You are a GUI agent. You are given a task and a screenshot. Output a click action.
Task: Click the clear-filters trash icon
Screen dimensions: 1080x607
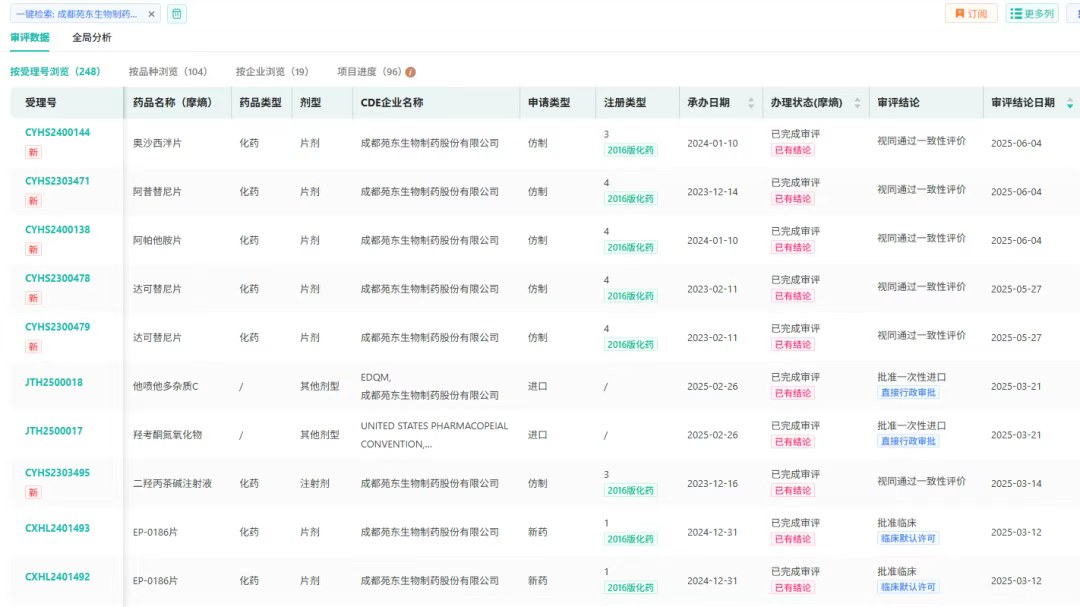[x=176, y=14]
